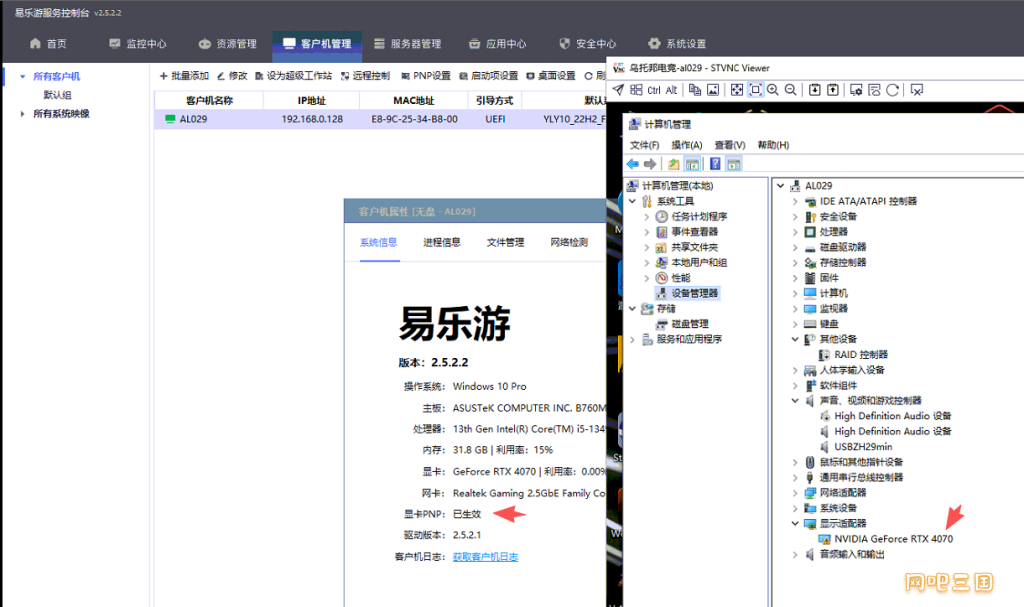This screenshot has width=1024, height=607.
Task: Click the up-one-level folder icon in 计算机管理
Action: click(x=673, y=164)
